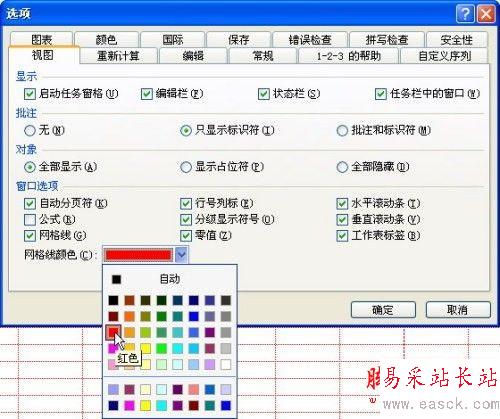Open the 编辑 tab
The image size is (500, 419).
click(x=193, y=56)
